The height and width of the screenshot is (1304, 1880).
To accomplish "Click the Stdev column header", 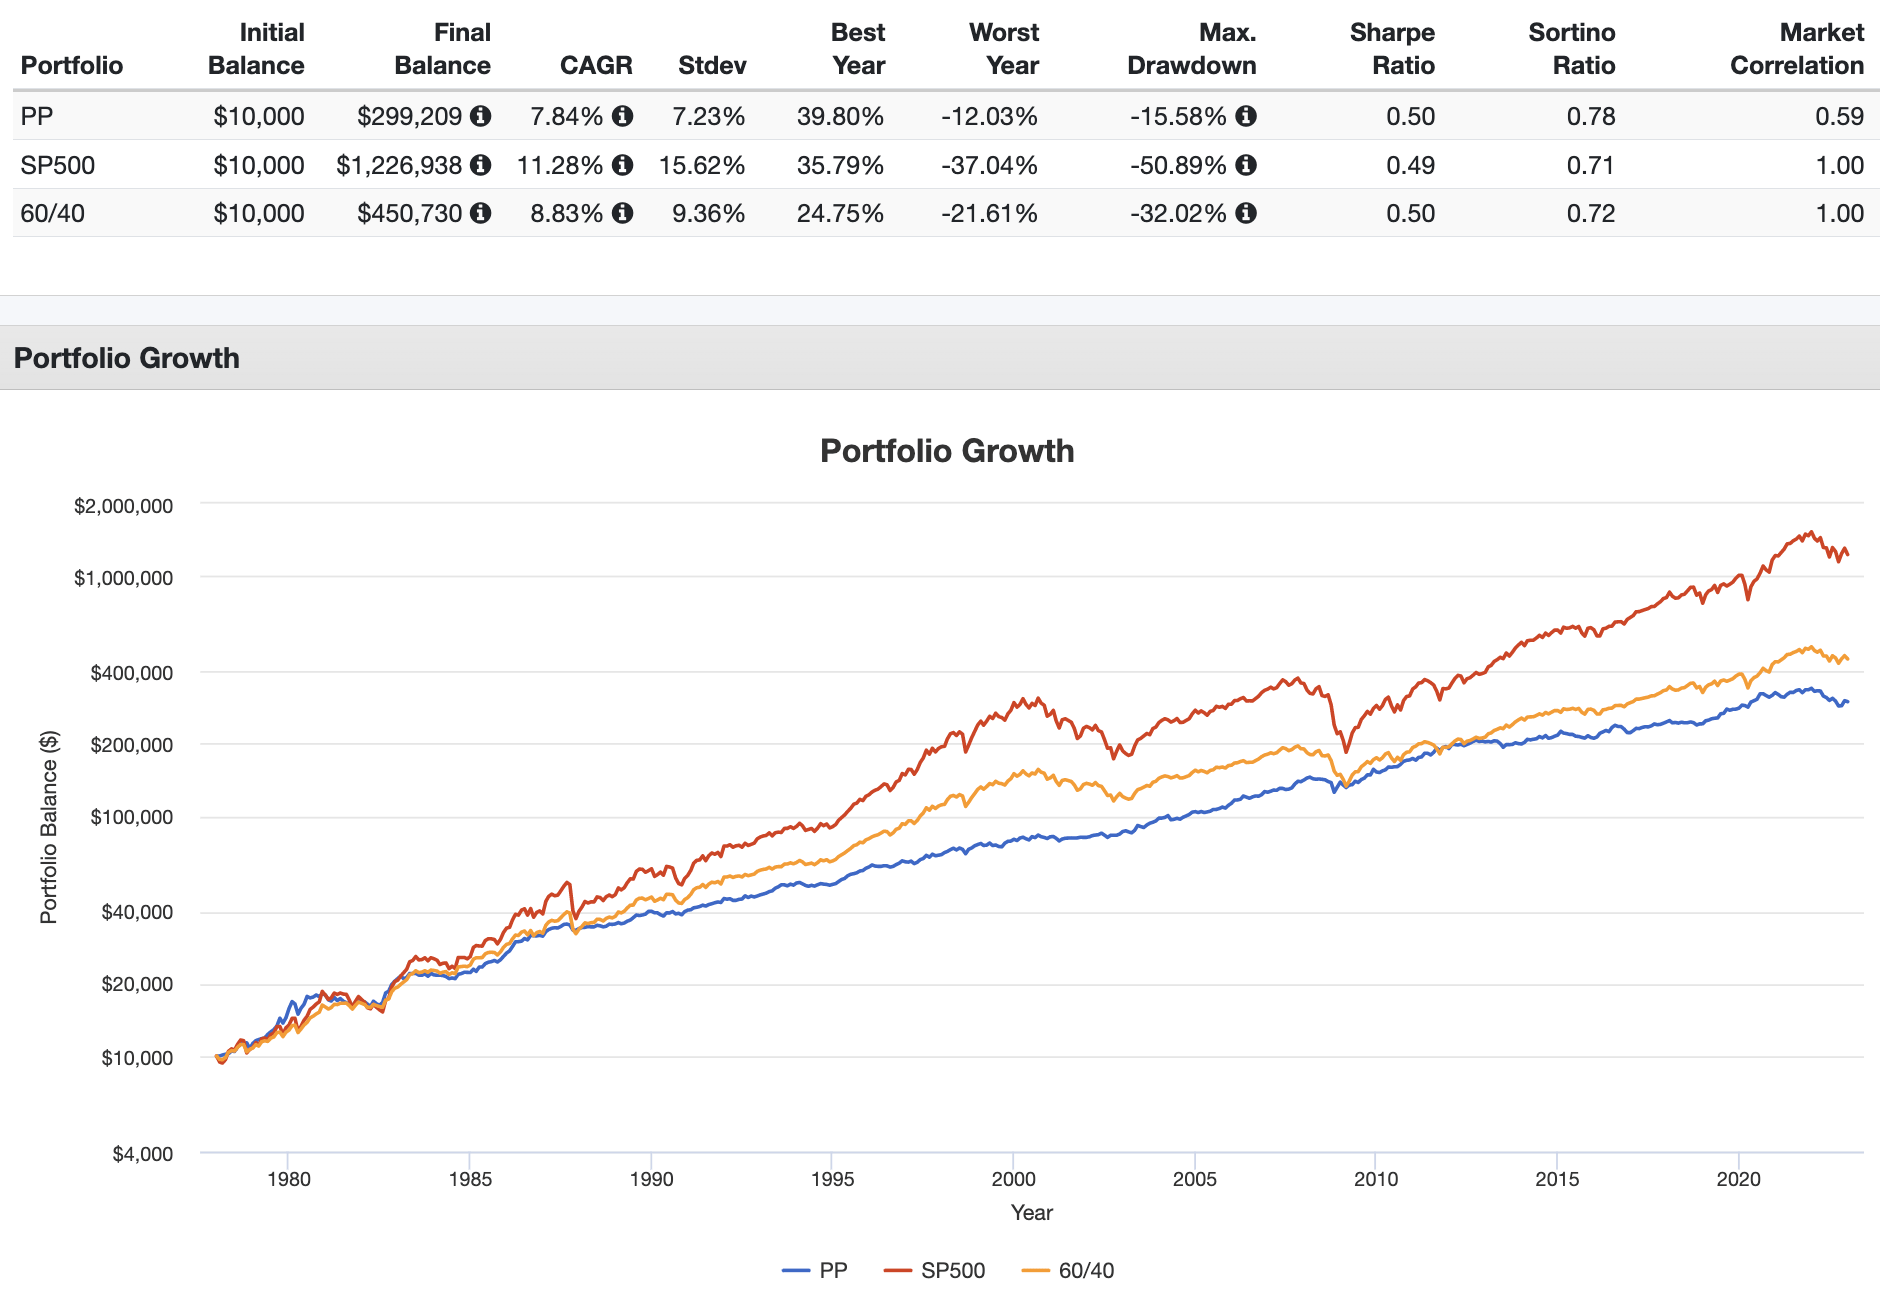I will point(712,65).
